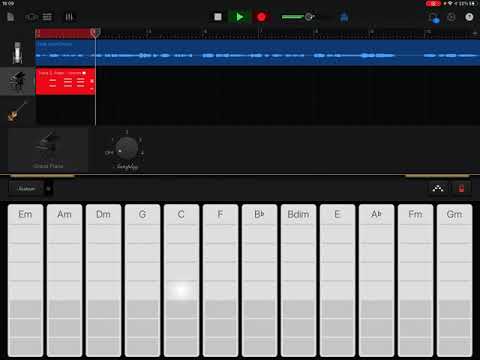Image resolution: width=480 pixels, height=360 pixels.
Task: Click the playhead handle on the ruler
Action: 95,33
